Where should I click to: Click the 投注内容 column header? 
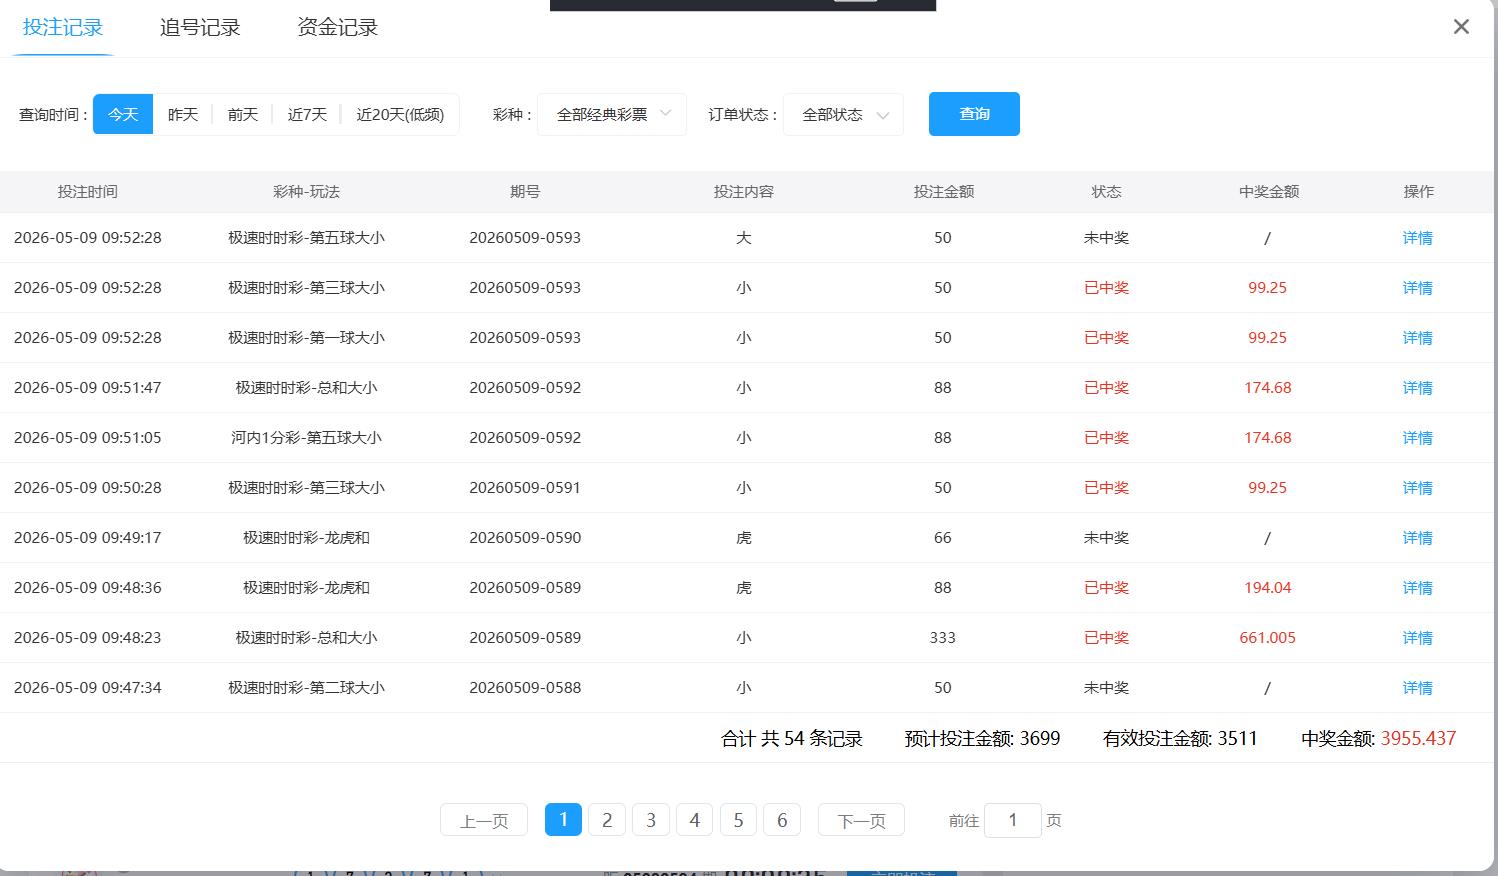coord(743,191)
